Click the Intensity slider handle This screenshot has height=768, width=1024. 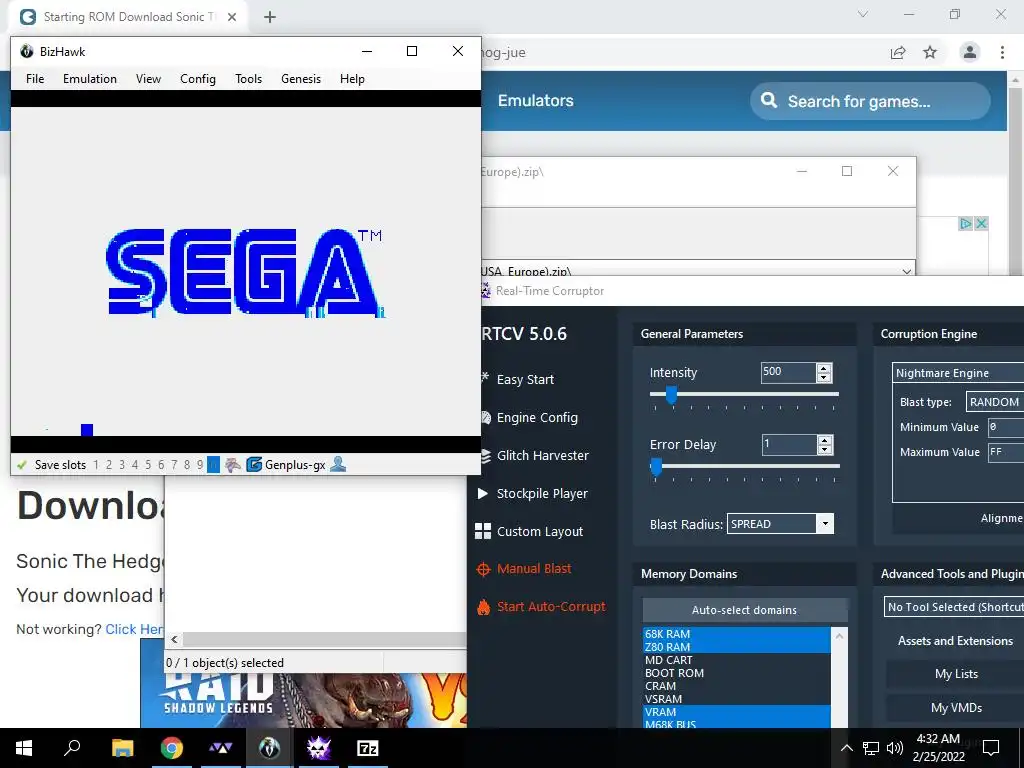(x=671, y=394)
